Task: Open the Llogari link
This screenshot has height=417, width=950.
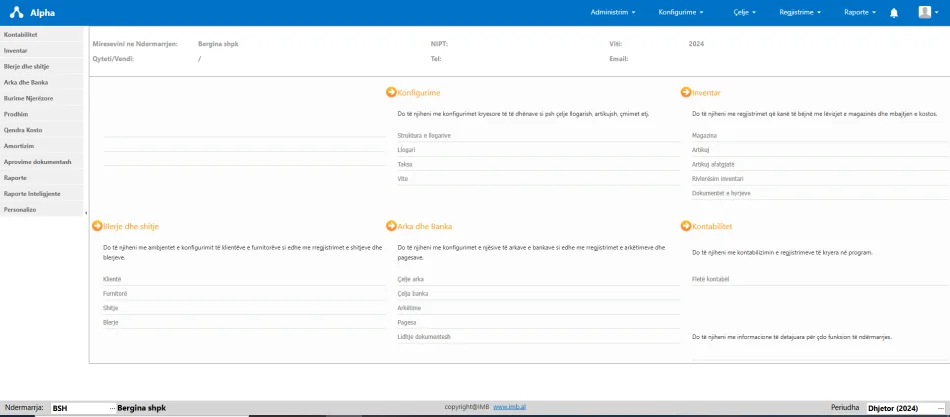Action: click(407, 150)
